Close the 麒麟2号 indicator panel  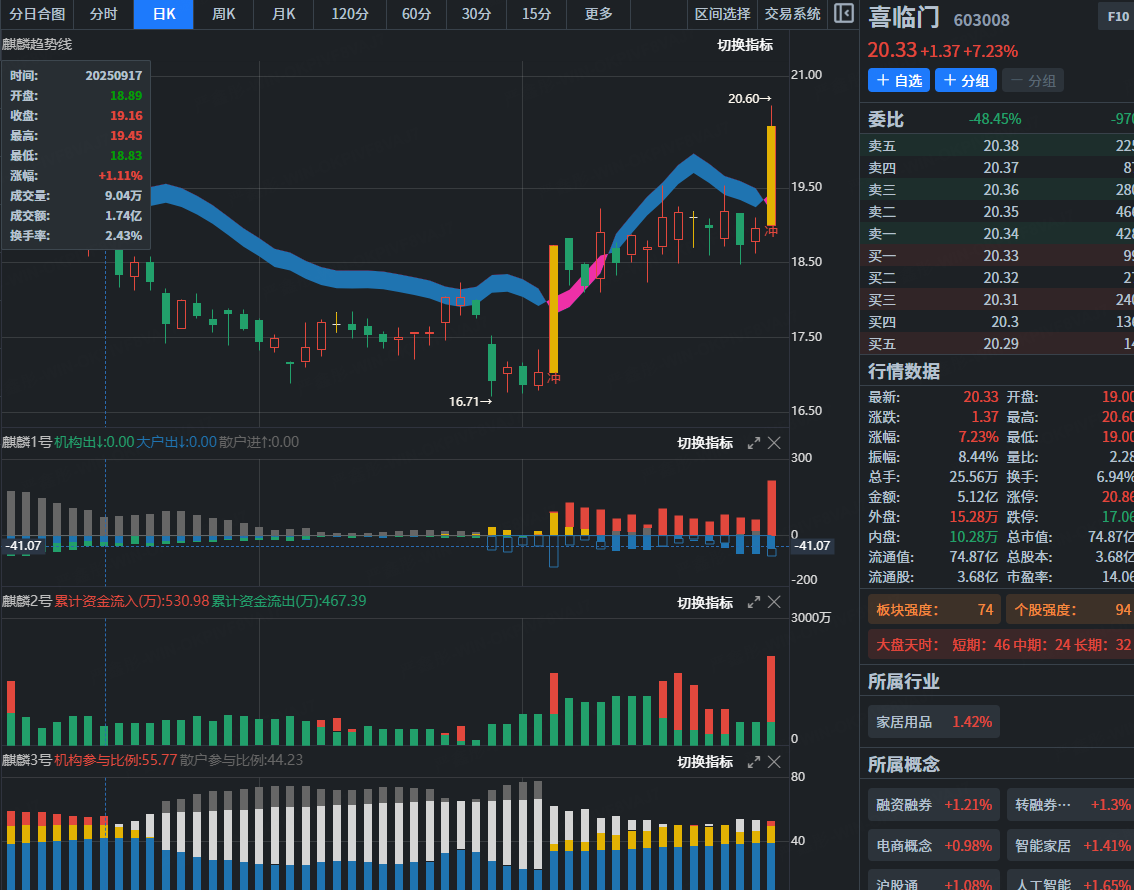(x=774, y=602)
